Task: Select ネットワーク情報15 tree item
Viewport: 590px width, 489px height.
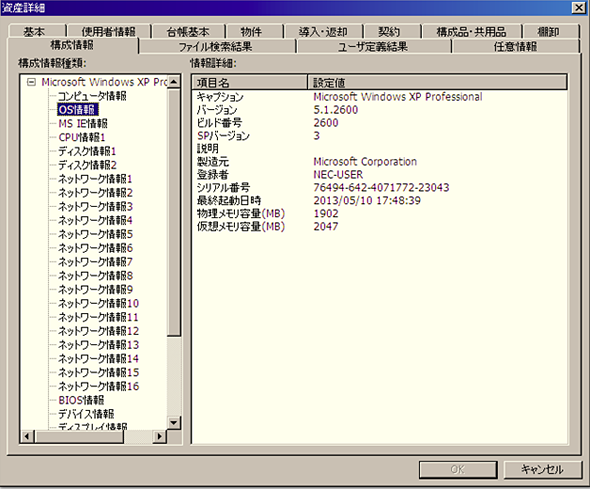Action: (x=98, y=372)
